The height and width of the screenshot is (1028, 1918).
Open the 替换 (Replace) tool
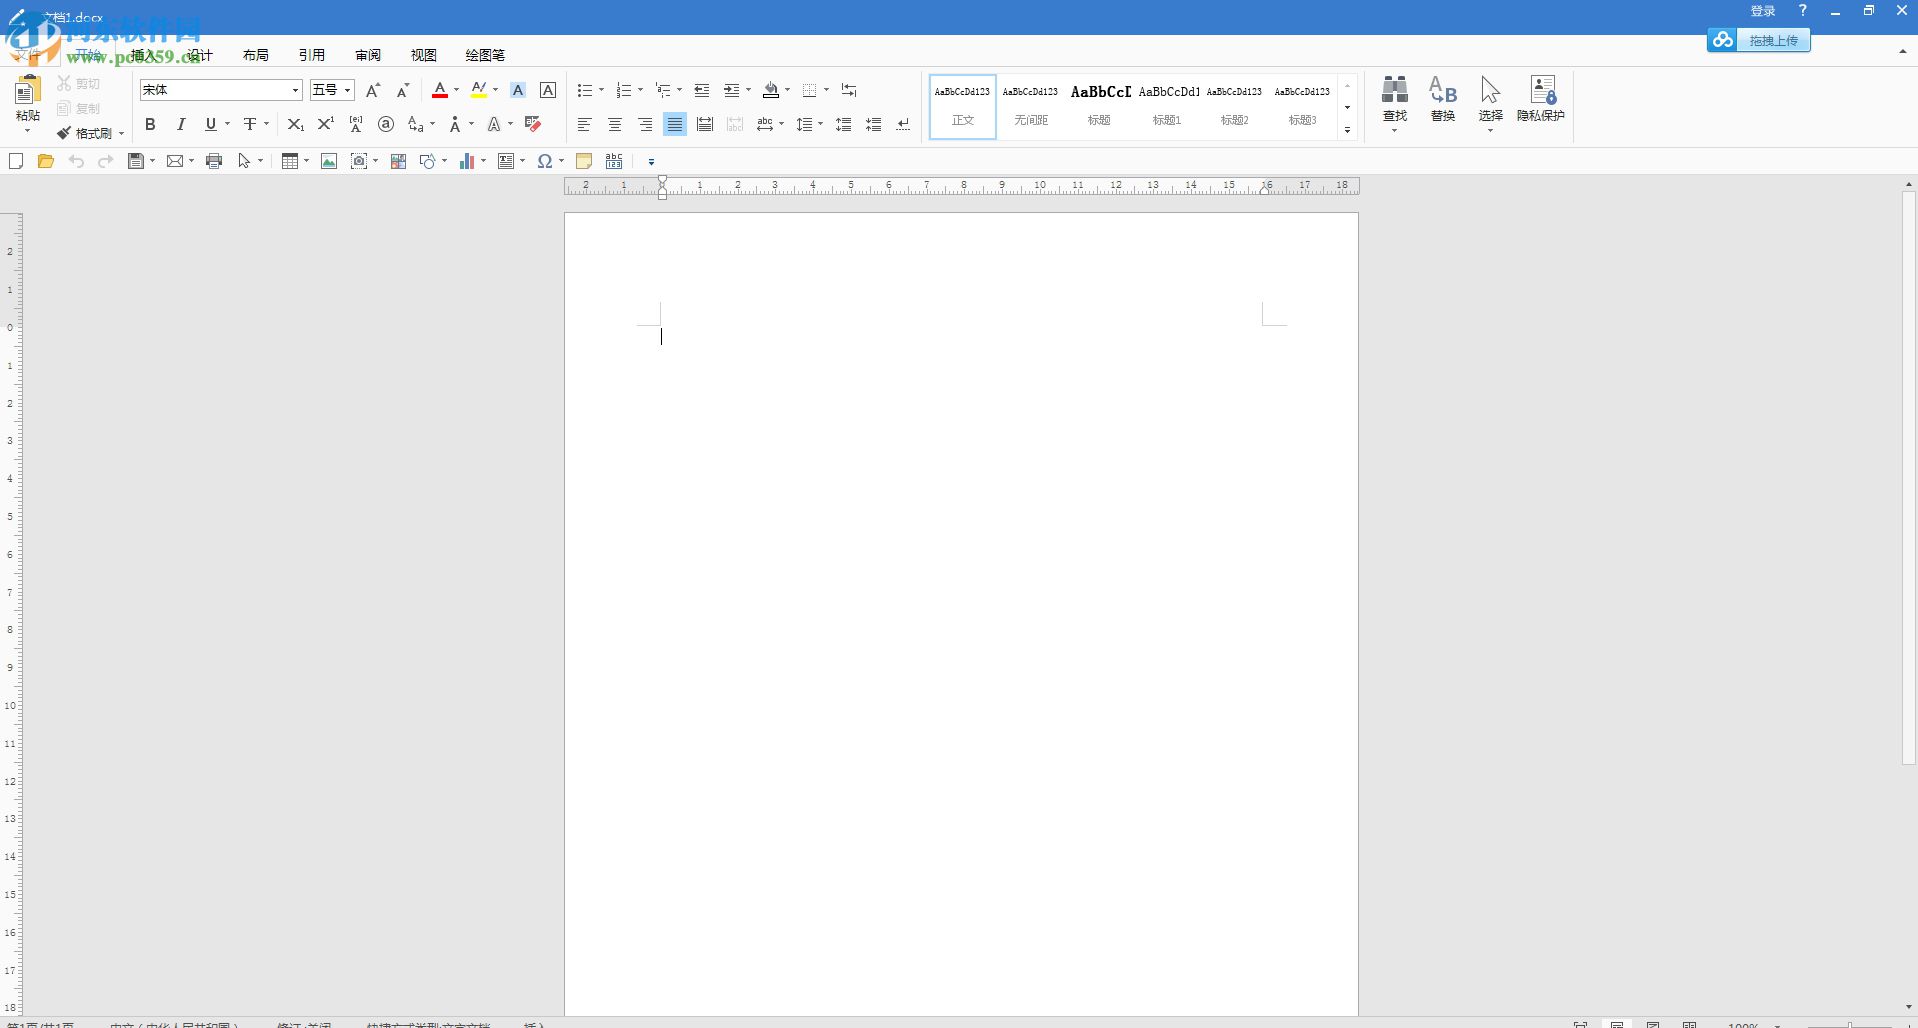[x=1442, y=100]
